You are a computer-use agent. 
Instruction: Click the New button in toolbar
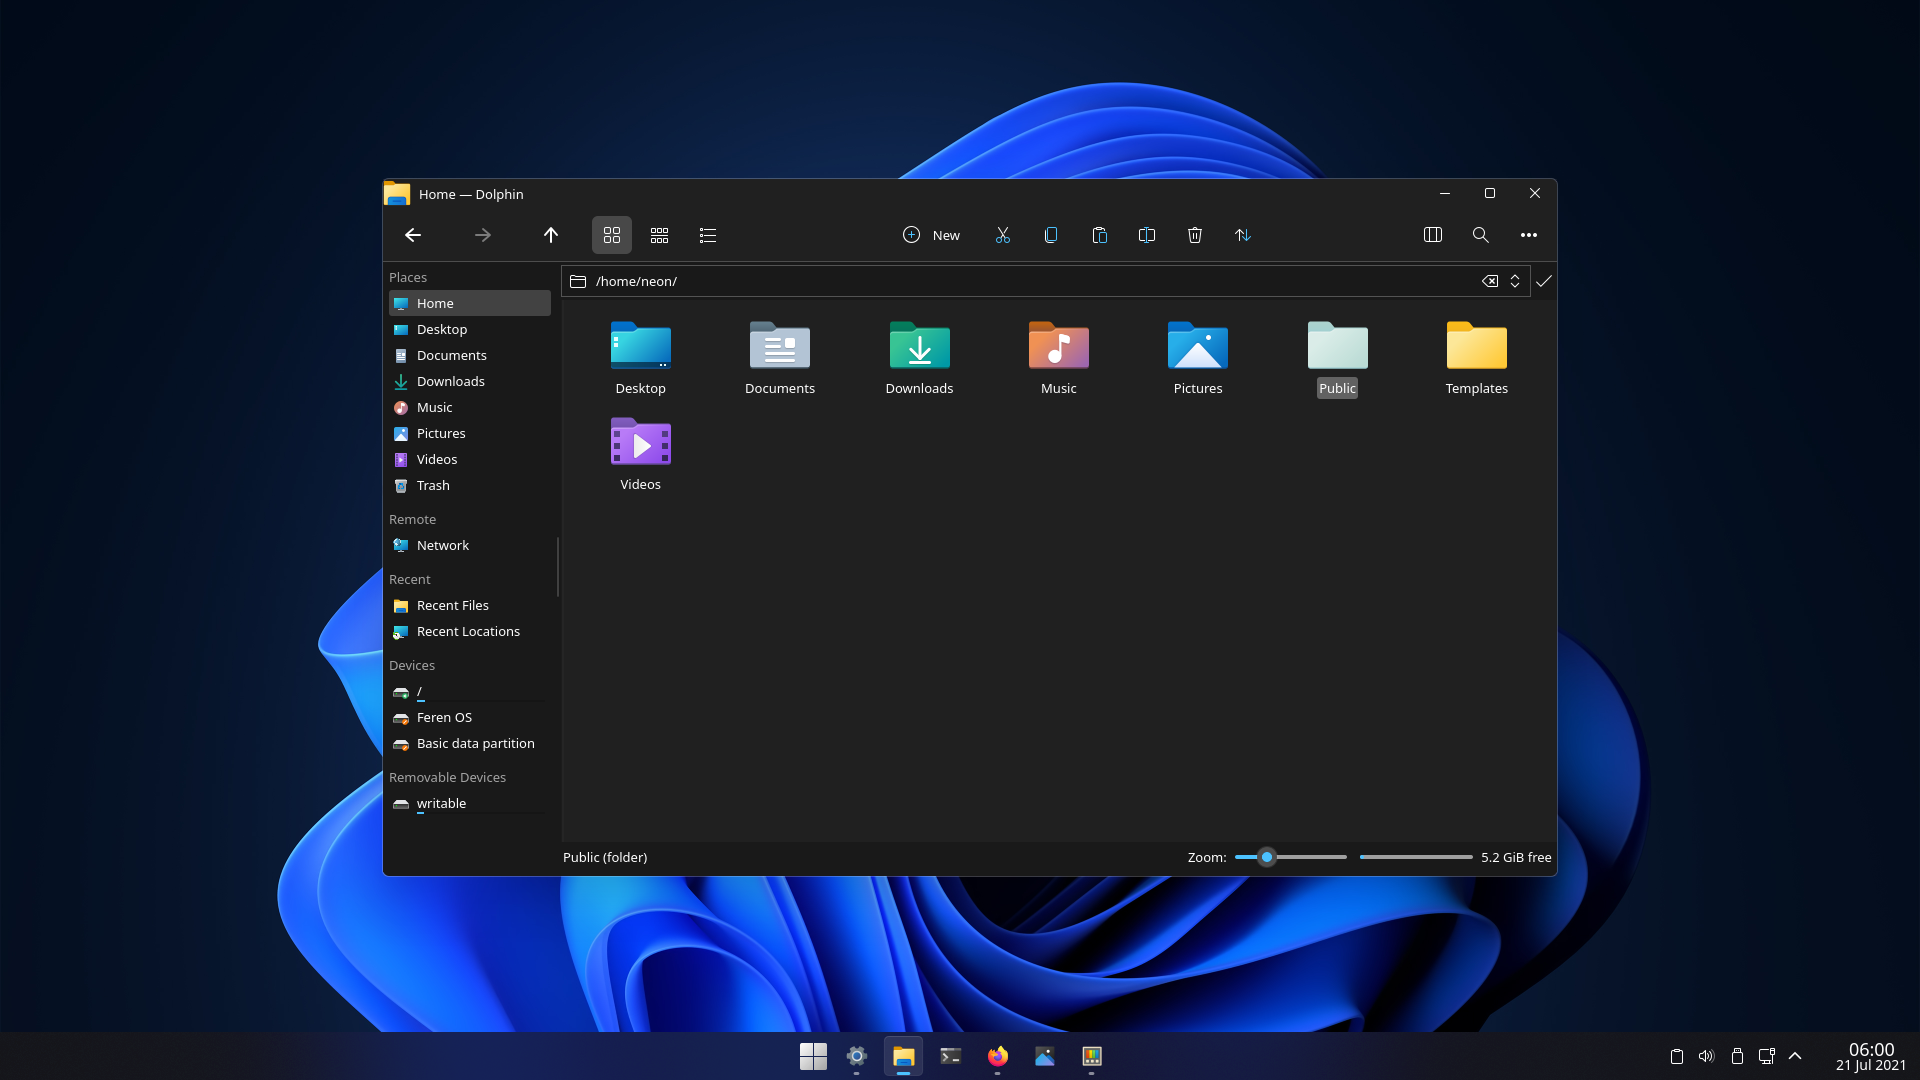pos(931,235)
